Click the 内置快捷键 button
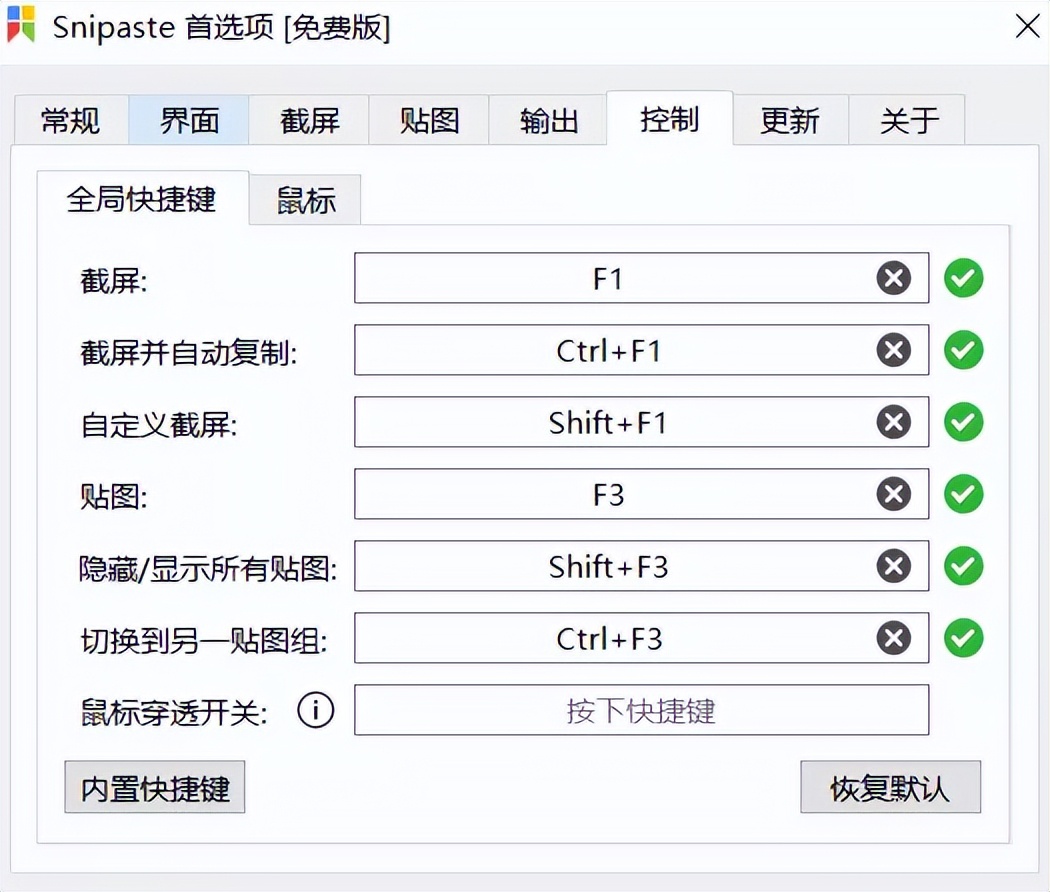The width and height of the screenshot is (1050, 892). pos(154,787)
